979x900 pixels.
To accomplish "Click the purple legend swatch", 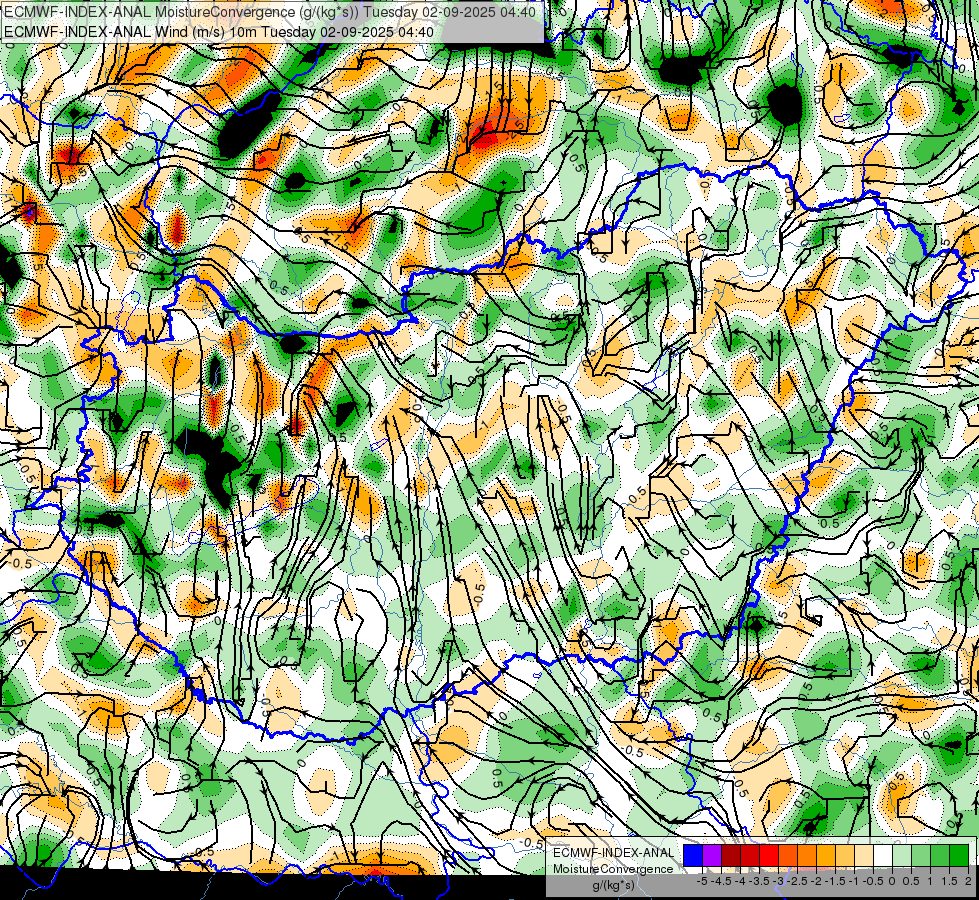I will click(712, 855).
